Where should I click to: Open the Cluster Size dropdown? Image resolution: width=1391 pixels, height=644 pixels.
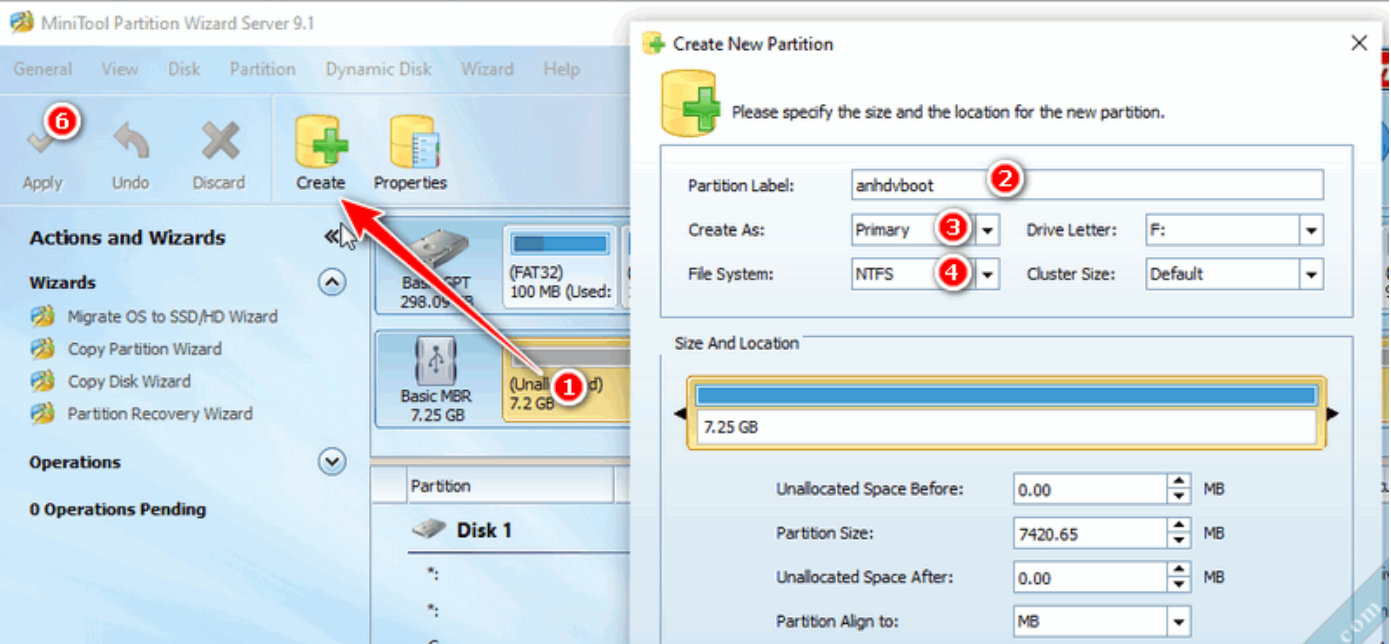(1312, 274)
